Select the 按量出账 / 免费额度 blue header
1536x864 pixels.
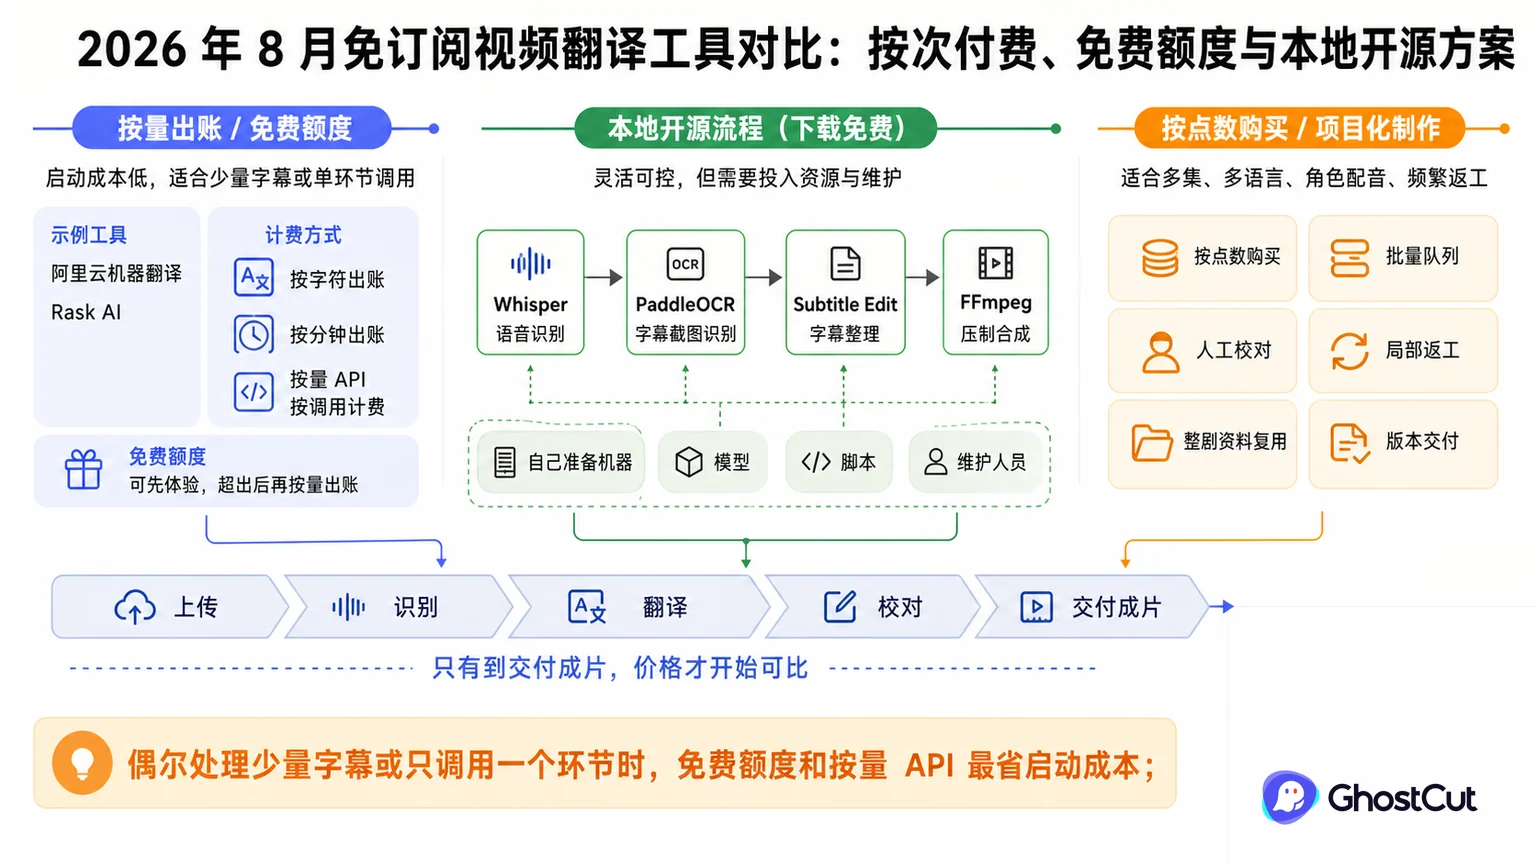pyautogui.click(x=232, y=128)
